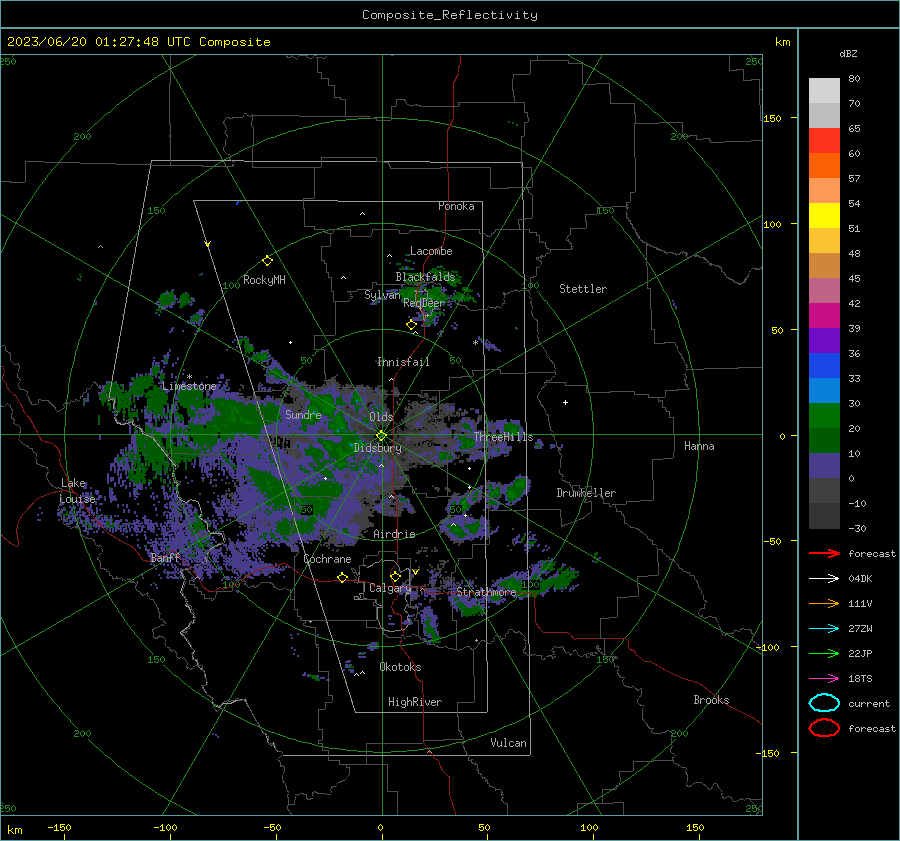The width and height of the screenshot is (900, 841).
Task: Click the yellow diamond marker near Cochrane
Action: (342, 577)
